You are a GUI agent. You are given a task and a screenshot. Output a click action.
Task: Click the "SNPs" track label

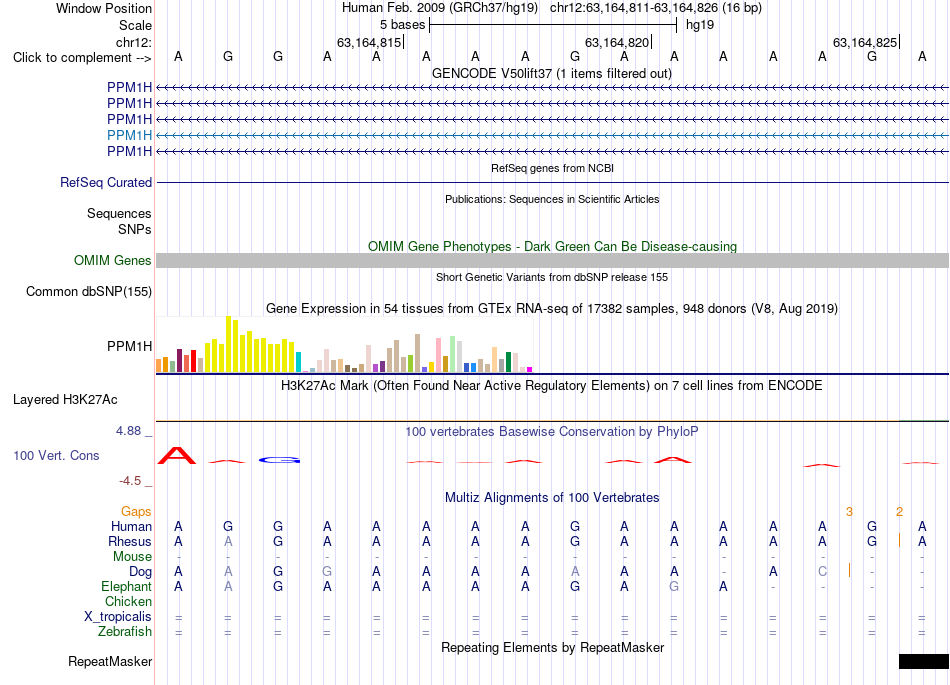coord(135,229)
